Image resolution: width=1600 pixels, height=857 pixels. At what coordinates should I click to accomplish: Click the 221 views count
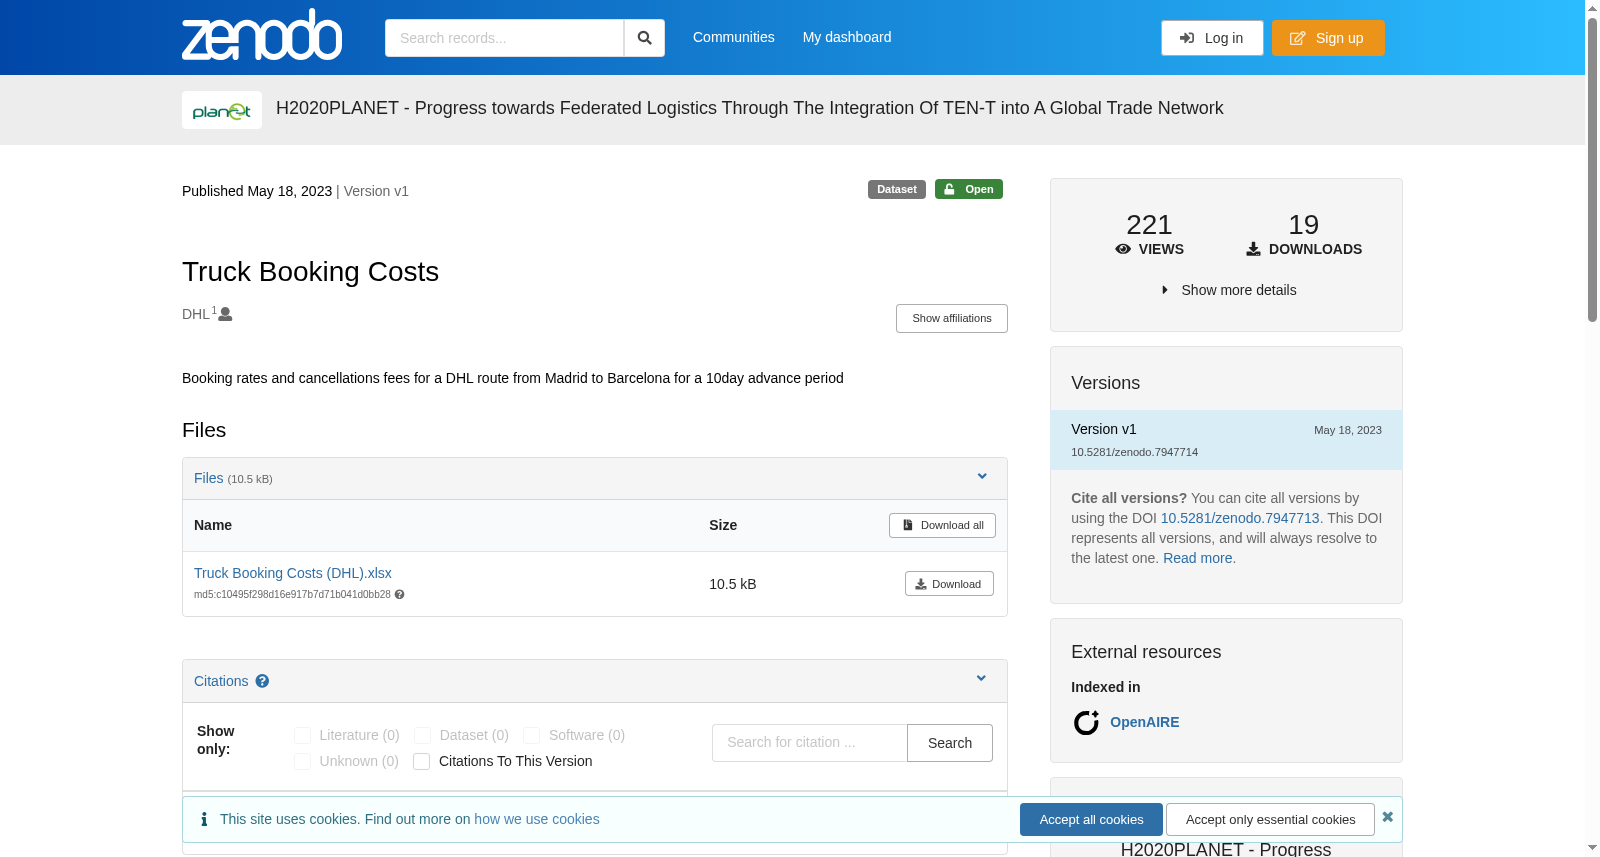(1149, 225)
